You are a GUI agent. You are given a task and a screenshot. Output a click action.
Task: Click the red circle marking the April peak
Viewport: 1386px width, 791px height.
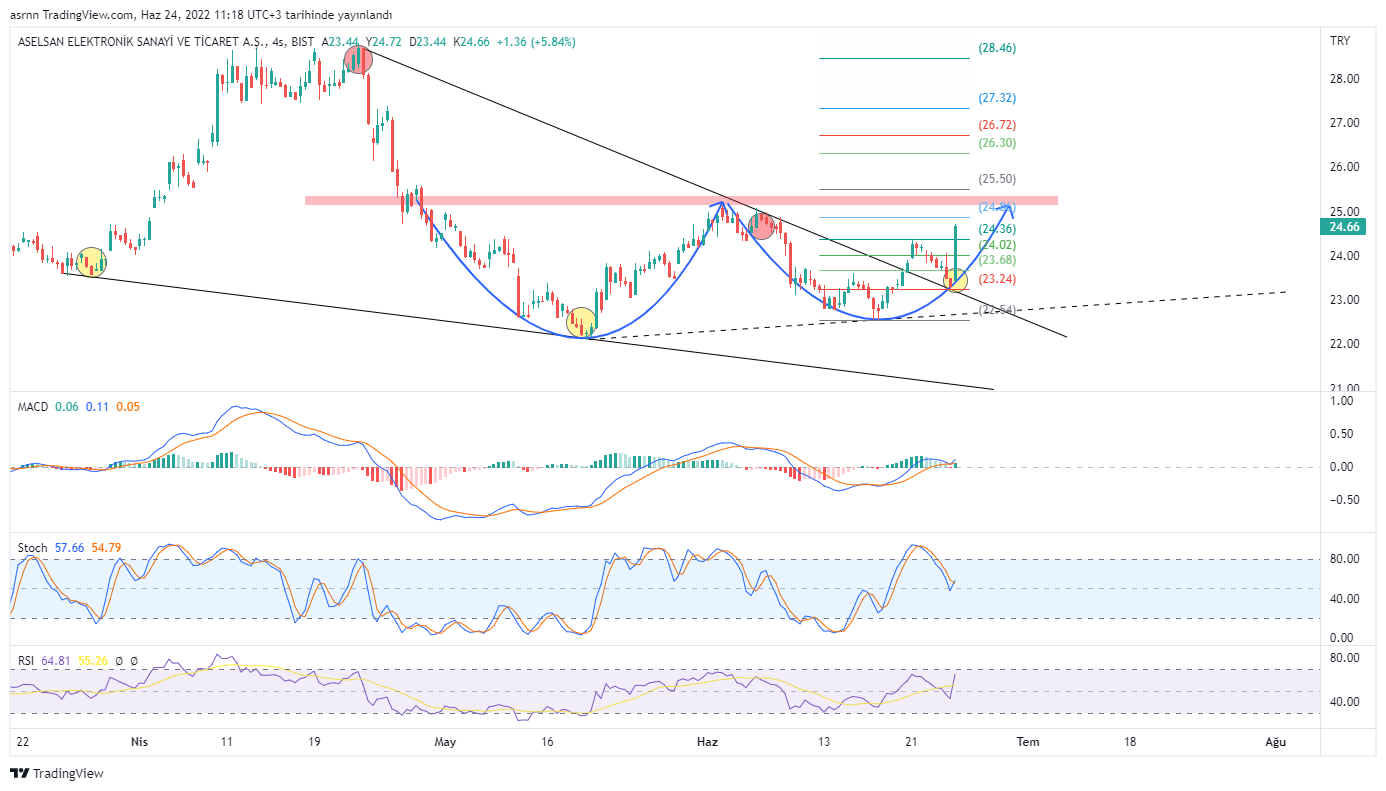(x=358, y=60)
